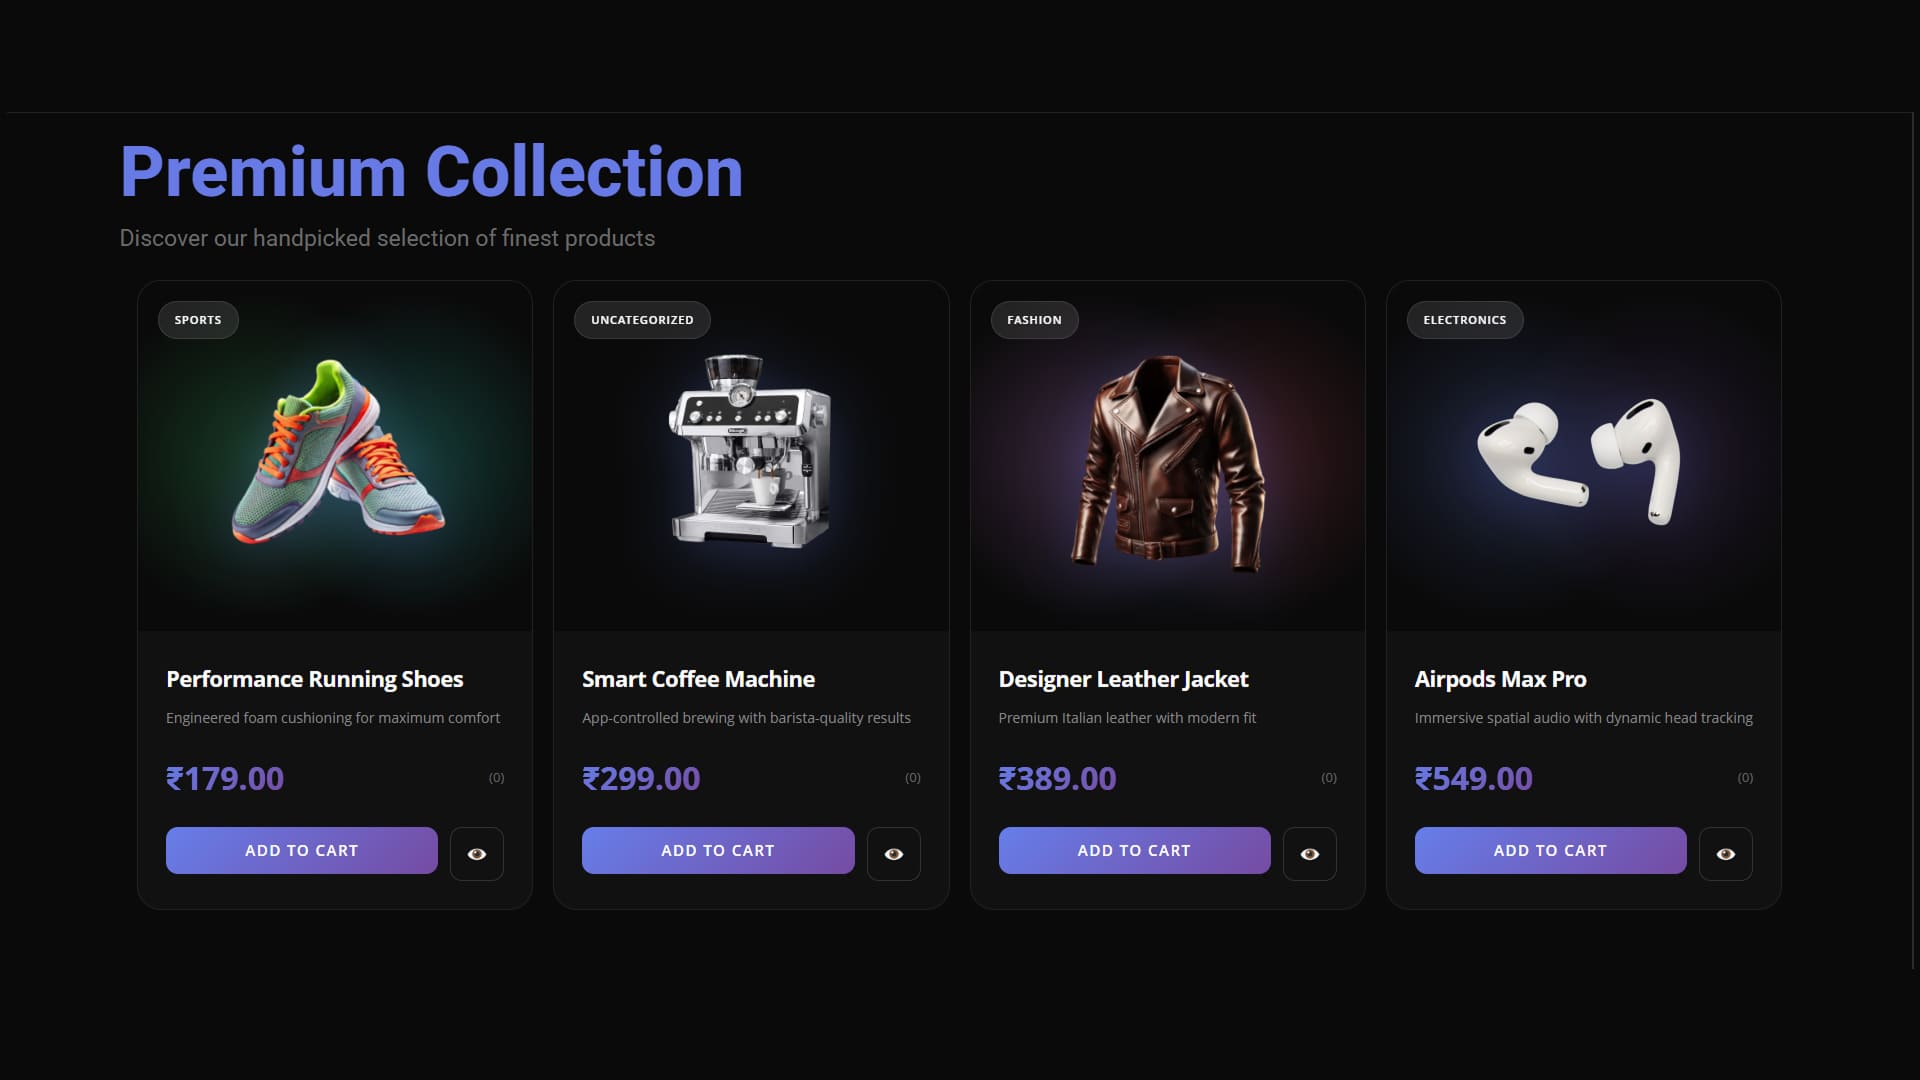Open quick view for Smart Coffee Machine
This screenshot has width=1920, height=1080.
point(894,853)
